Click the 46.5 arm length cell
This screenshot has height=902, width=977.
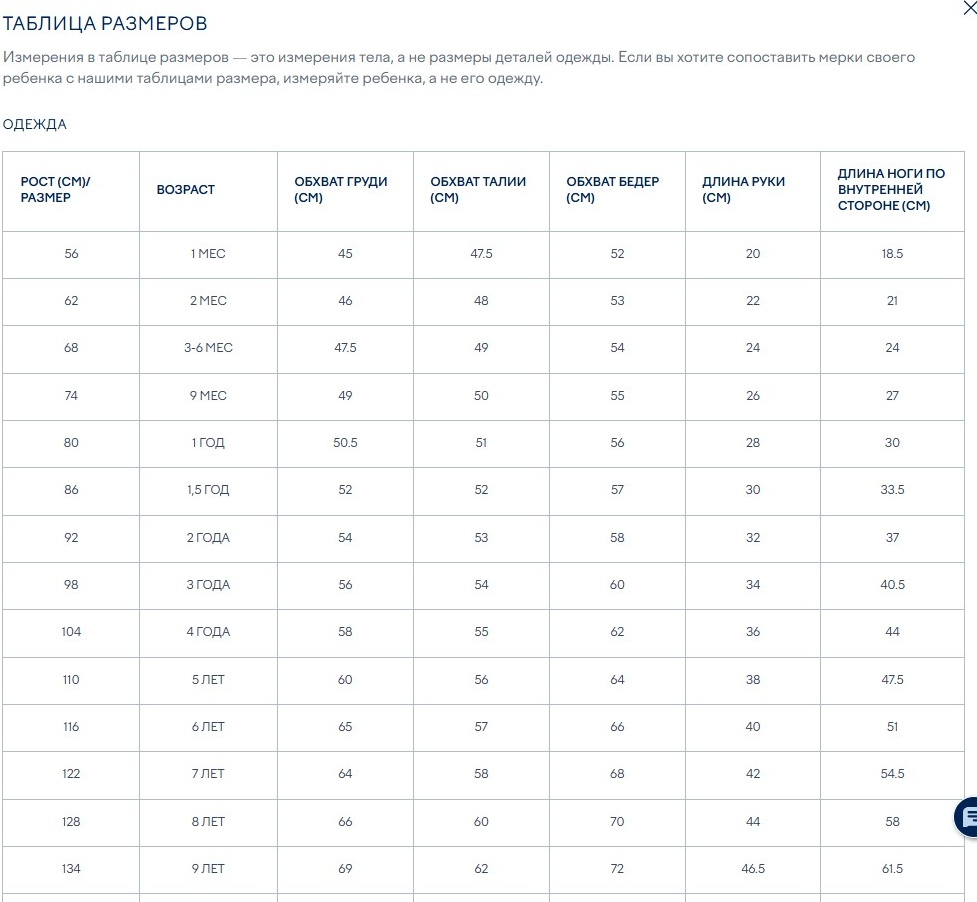[x=753, y=869]
